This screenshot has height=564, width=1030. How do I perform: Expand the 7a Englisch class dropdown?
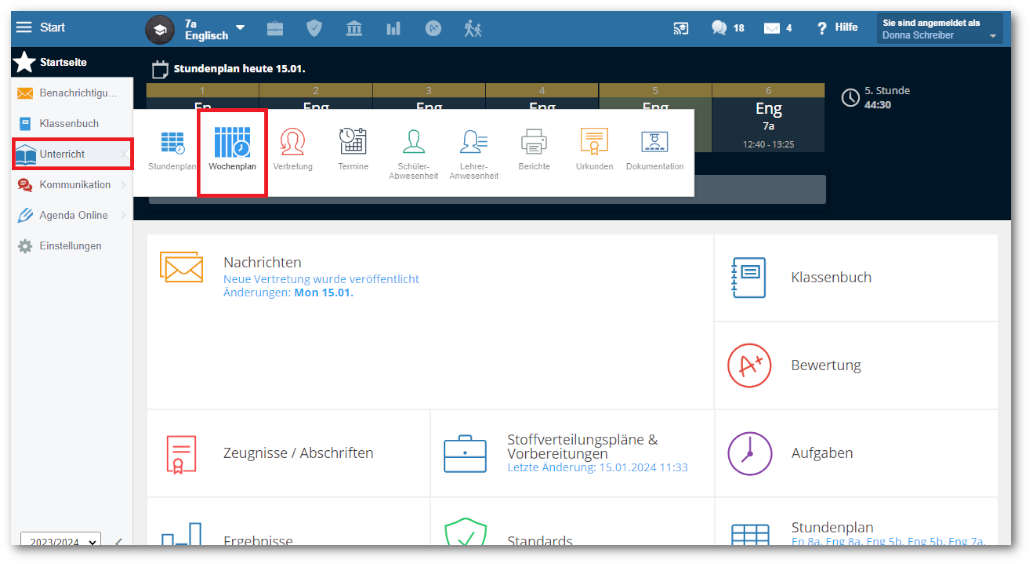(x=240, y=28)
